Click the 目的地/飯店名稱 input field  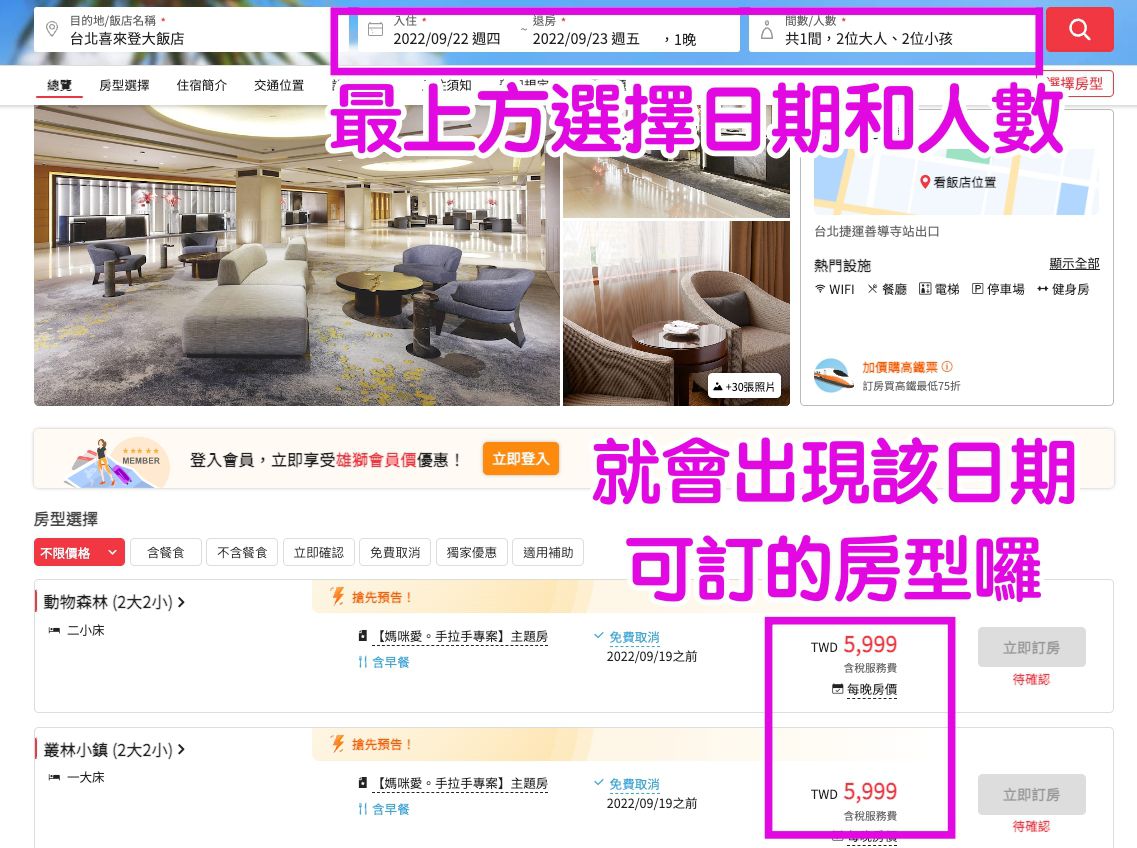(181, 30)
